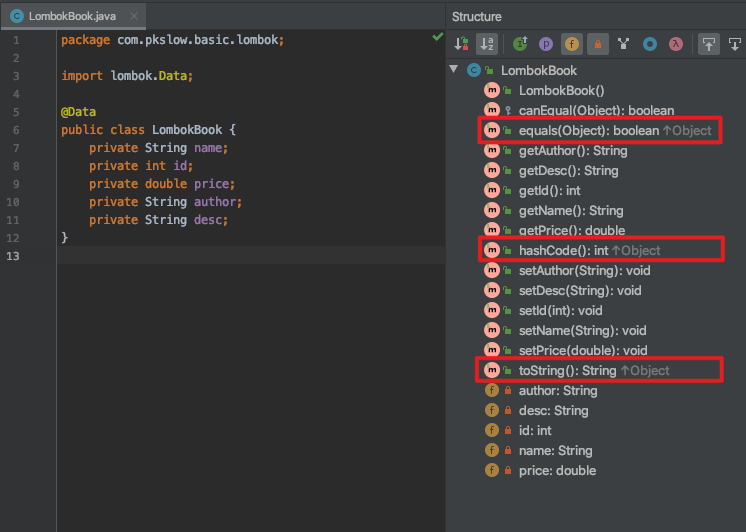
Task: Select getId(): int method
Action: 550,190
